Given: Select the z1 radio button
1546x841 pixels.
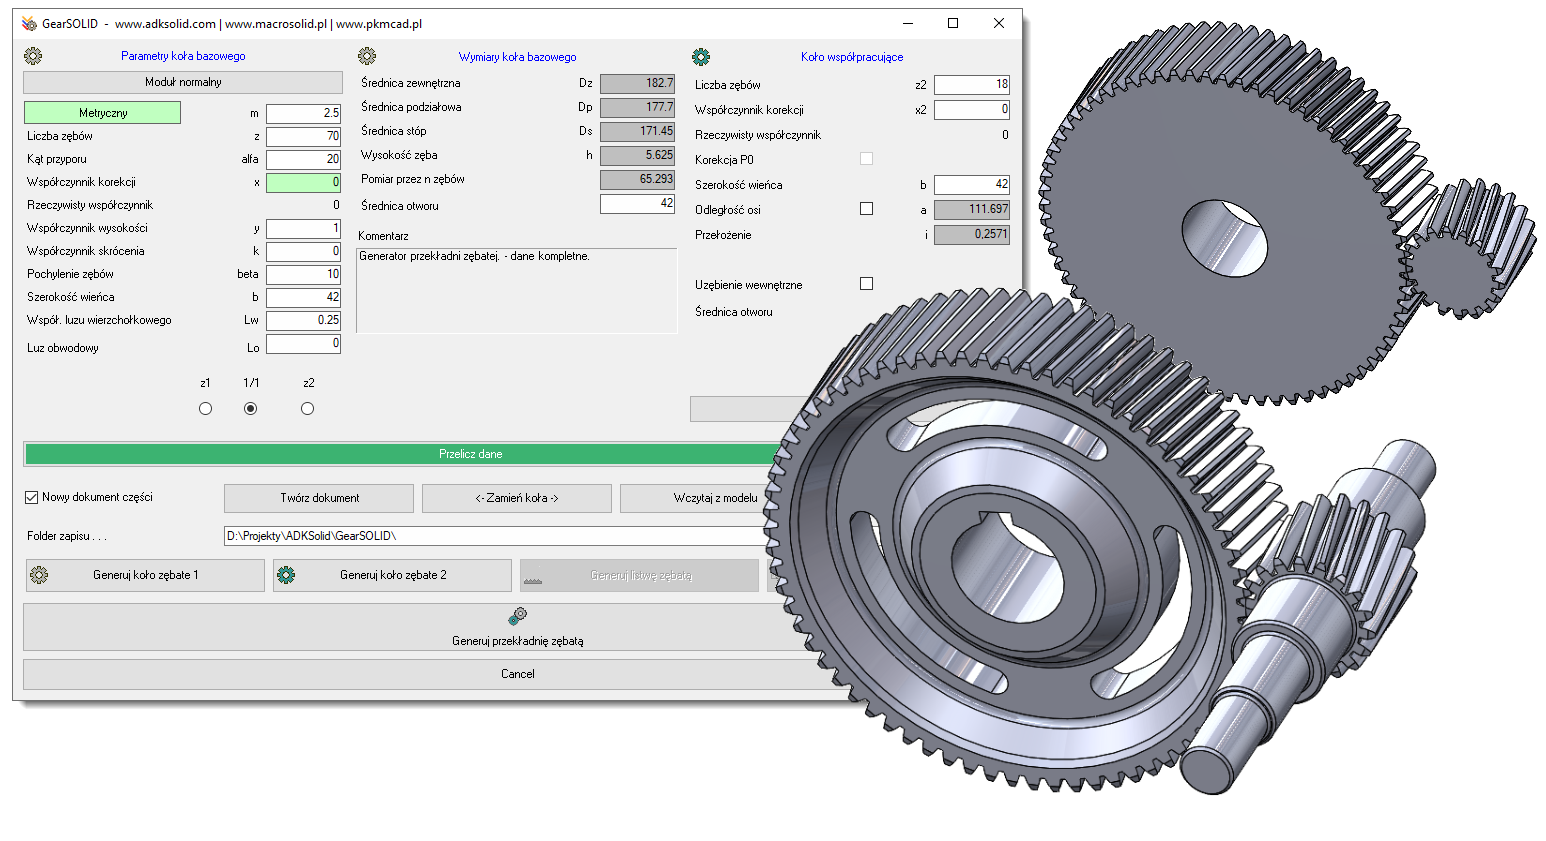Looking at the screenshot, I should click(205, 408).
